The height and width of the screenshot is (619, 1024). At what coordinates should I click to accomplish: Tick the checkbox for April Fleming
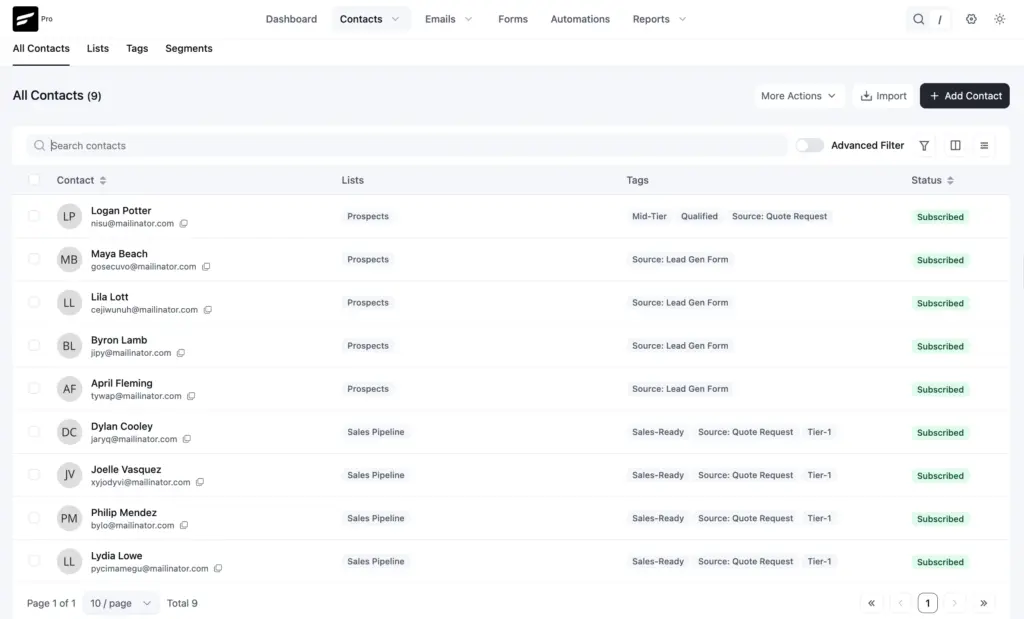point(34,388)
